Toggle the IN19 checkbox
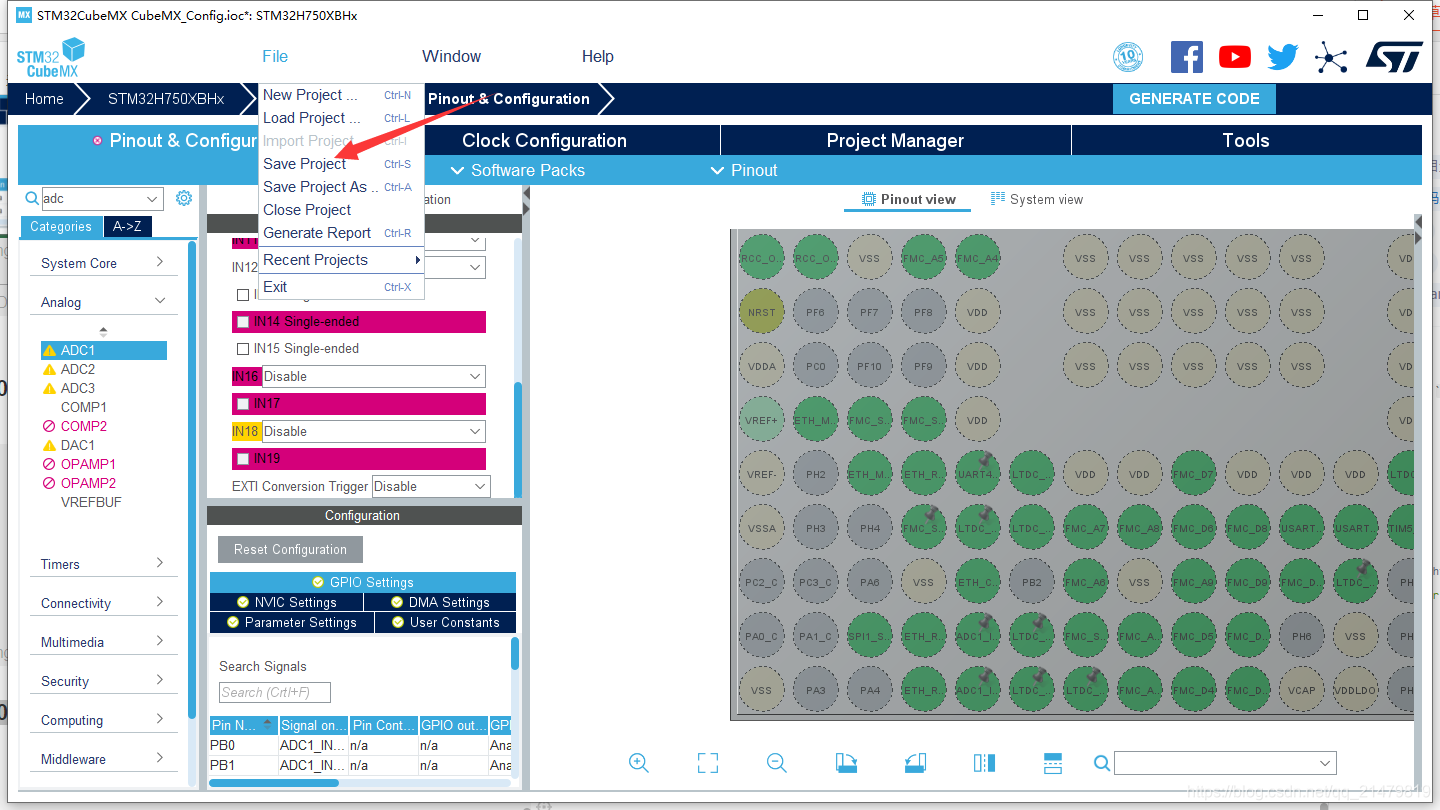This screenshot has height=810, width=1440. 243,459
